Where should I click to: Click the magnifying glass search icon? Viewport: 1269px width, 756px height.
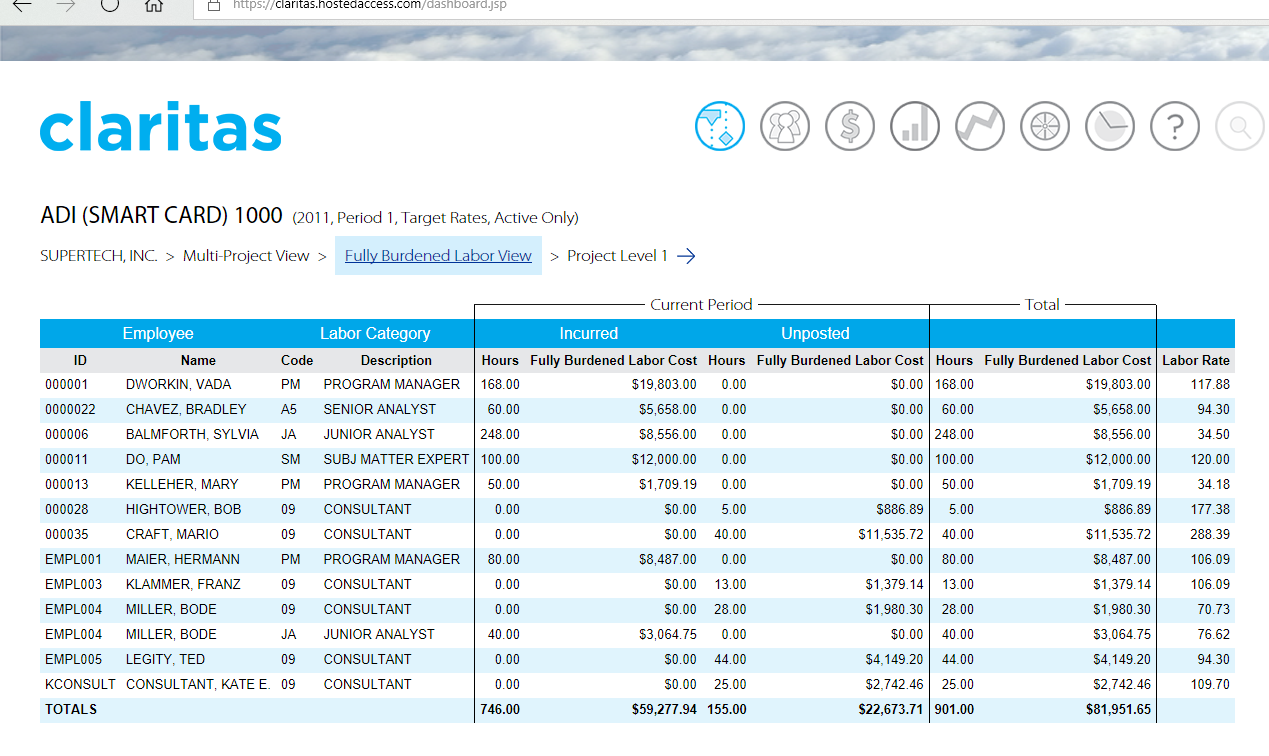[x=1240, y=127]
